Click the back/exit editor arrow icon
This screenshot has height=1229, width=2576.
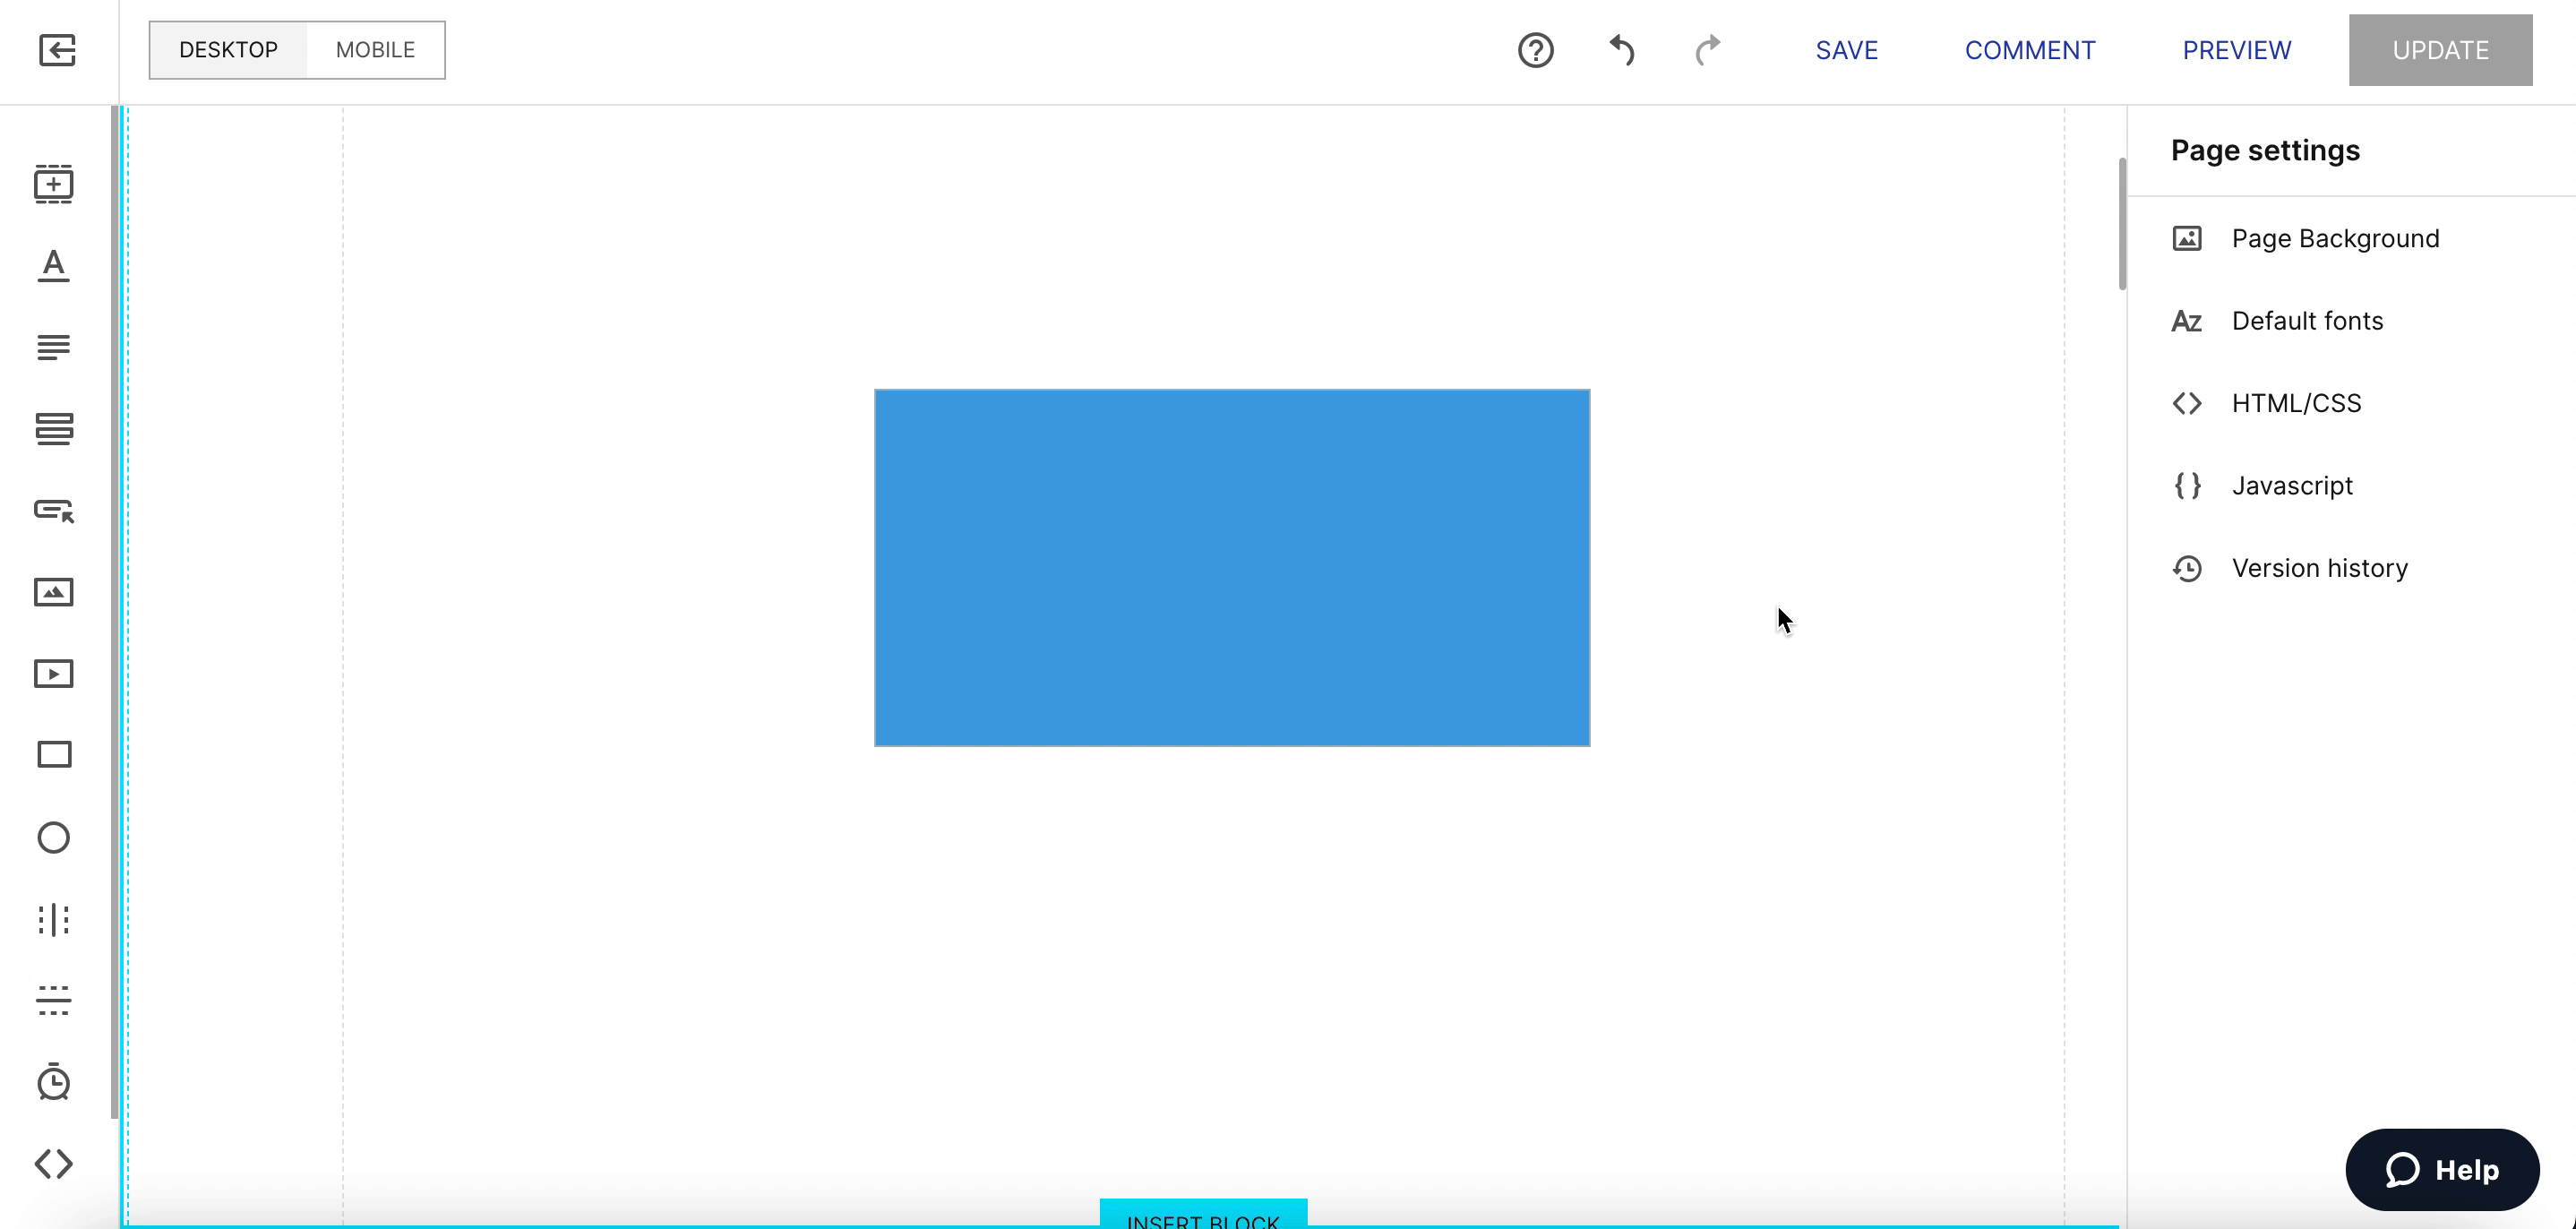[x=57, y=50]
